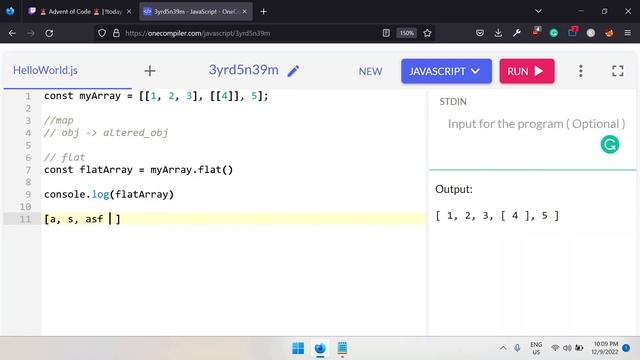Click the output text '[ 1, 2, 3, [ 4 ], 5 ]'
Image resolution: width=640 pixels, height=360 pixels.
point(497,216)
